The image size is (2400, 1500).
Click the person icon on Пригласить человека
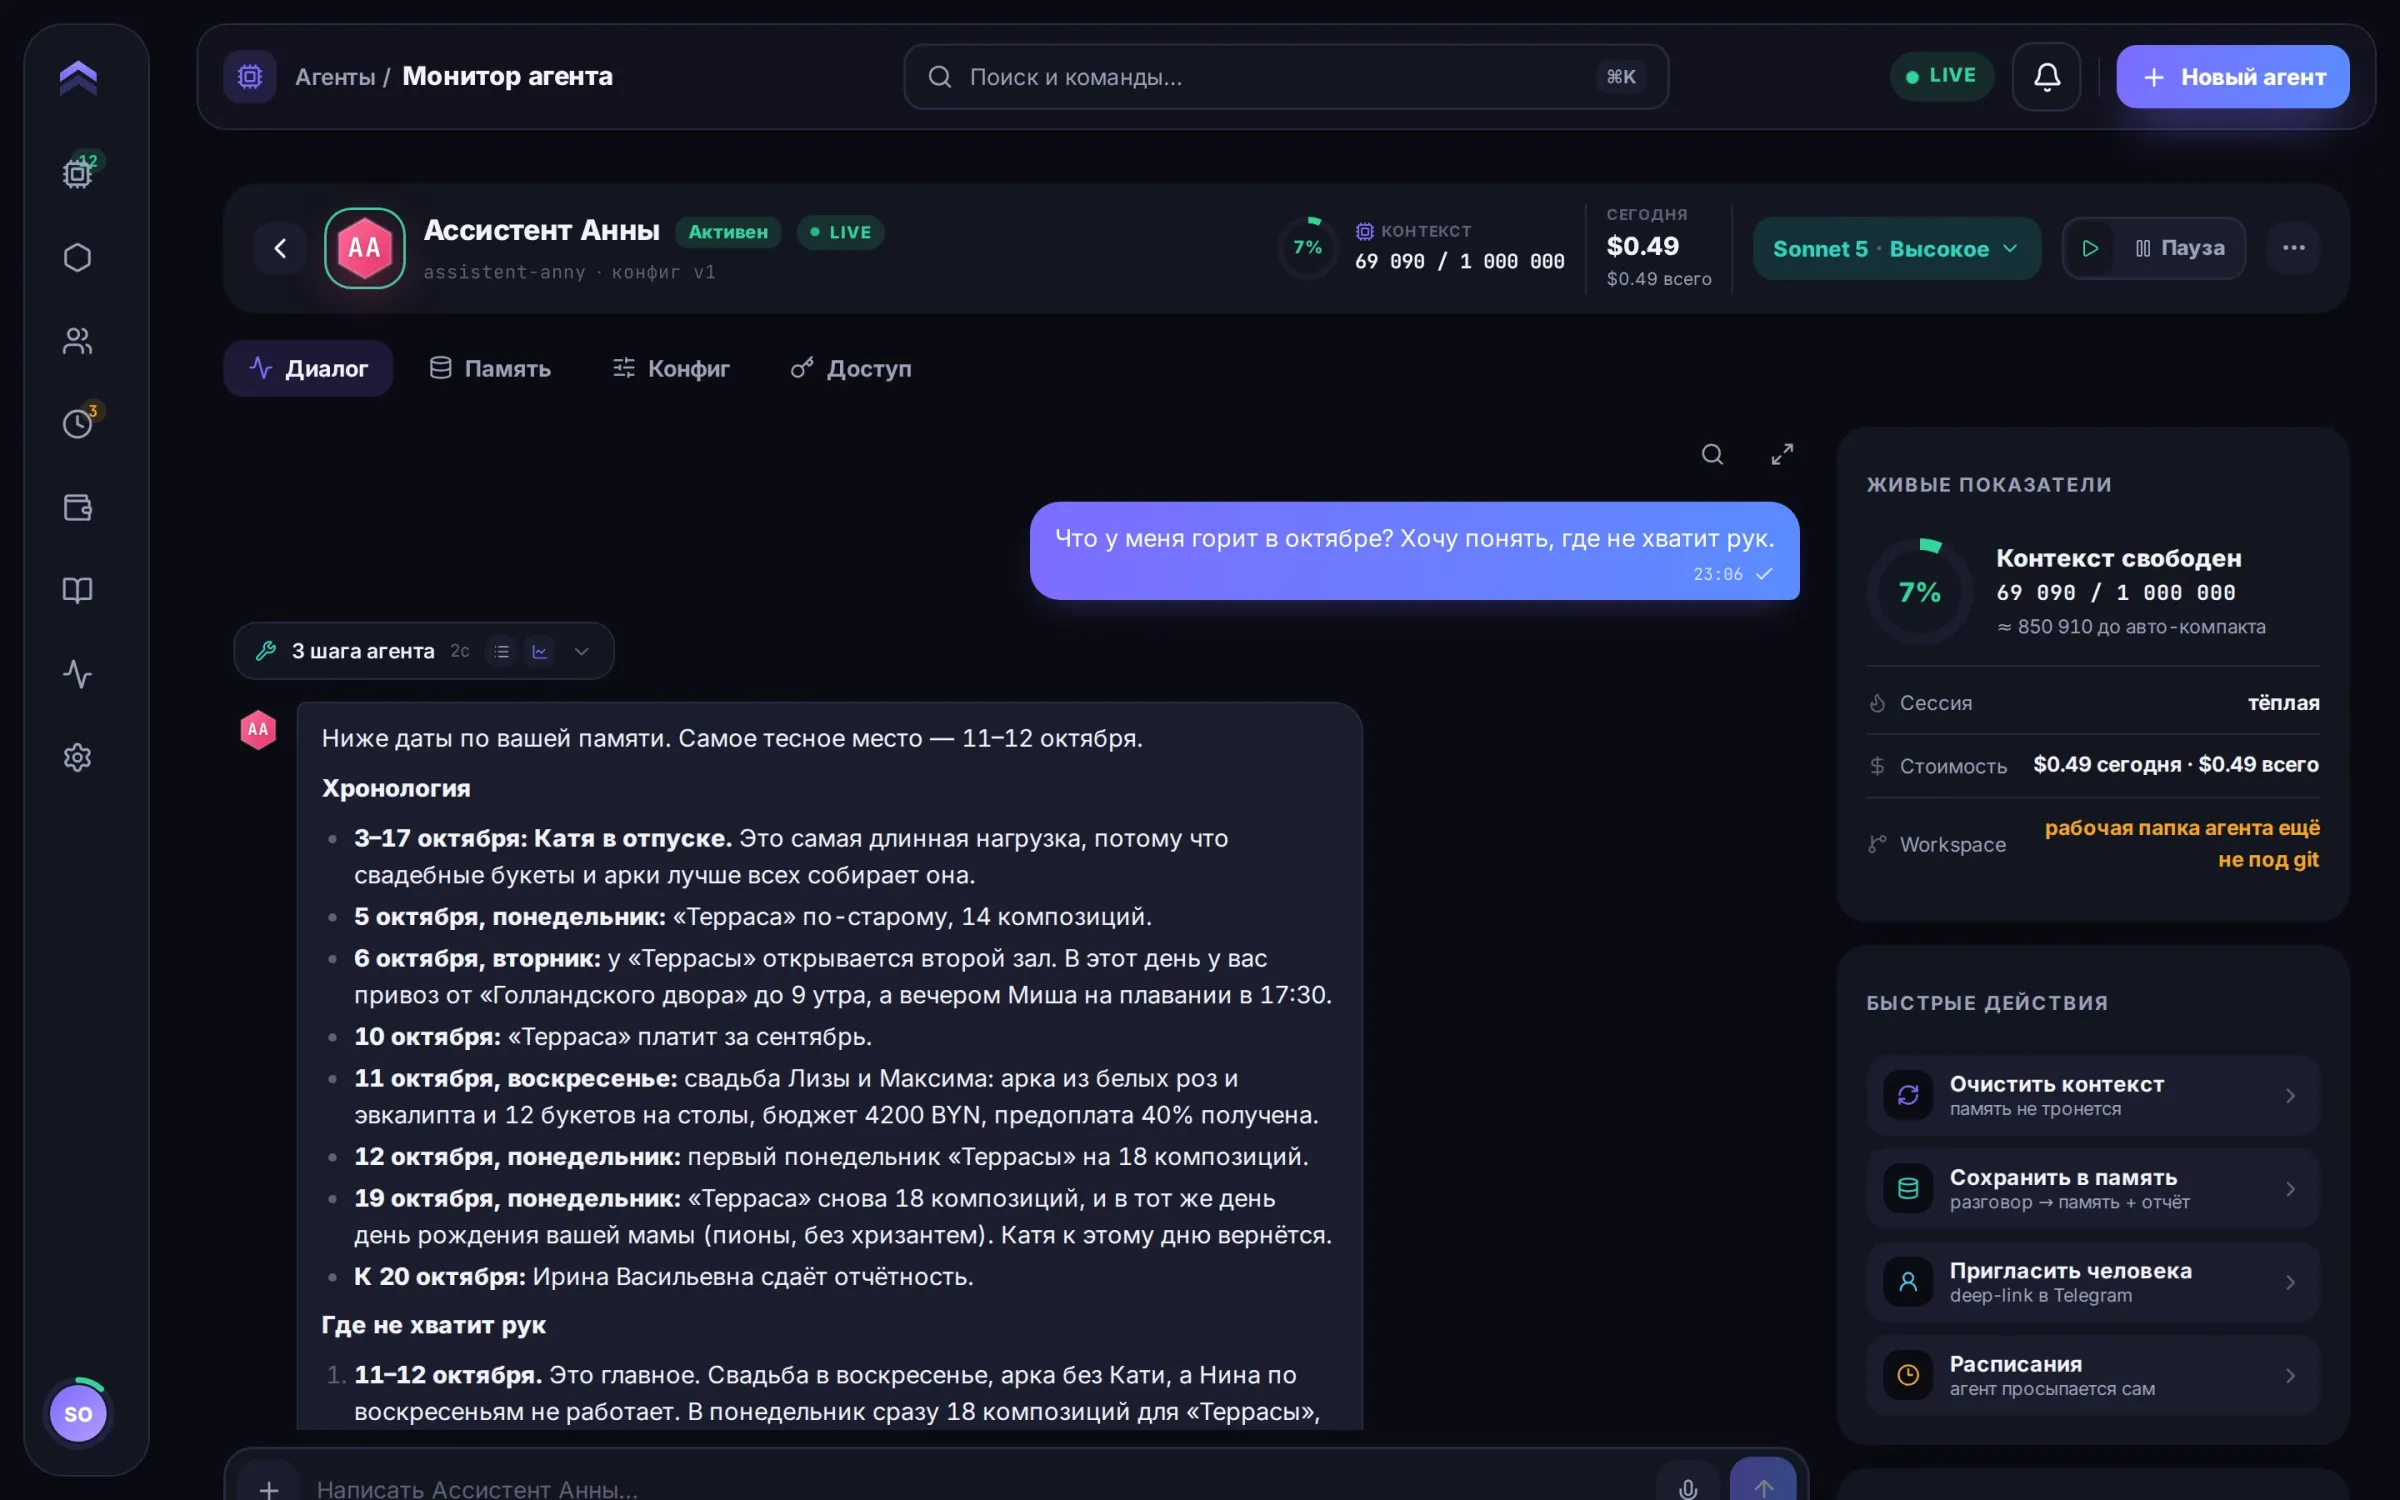(1908, 1281)
